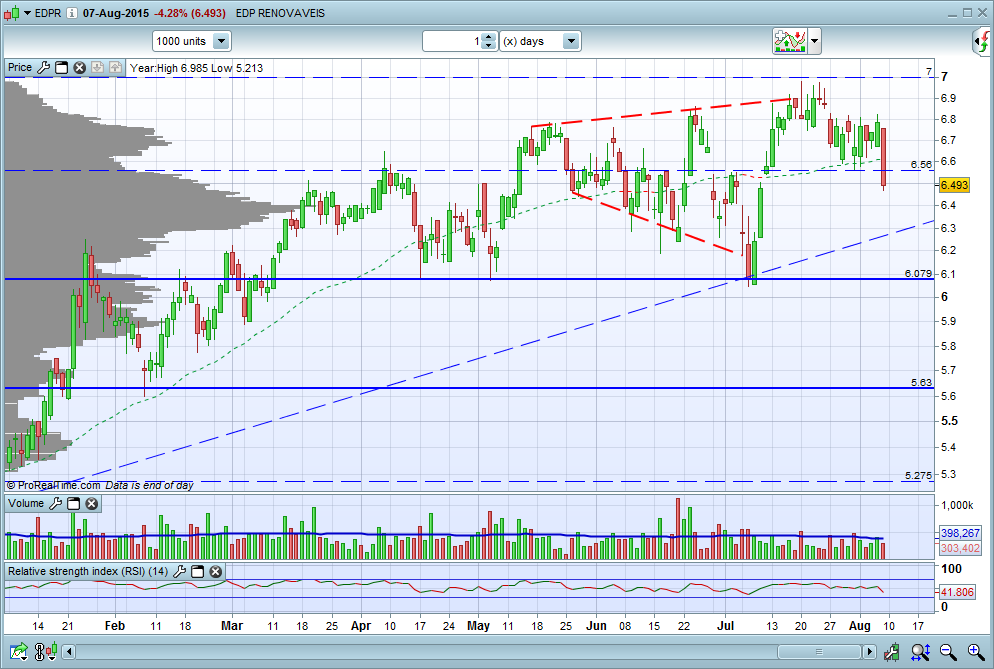Viewport: 994px width, 669px height.
Task: Click the chain link group icon
Action: (39, 651)
